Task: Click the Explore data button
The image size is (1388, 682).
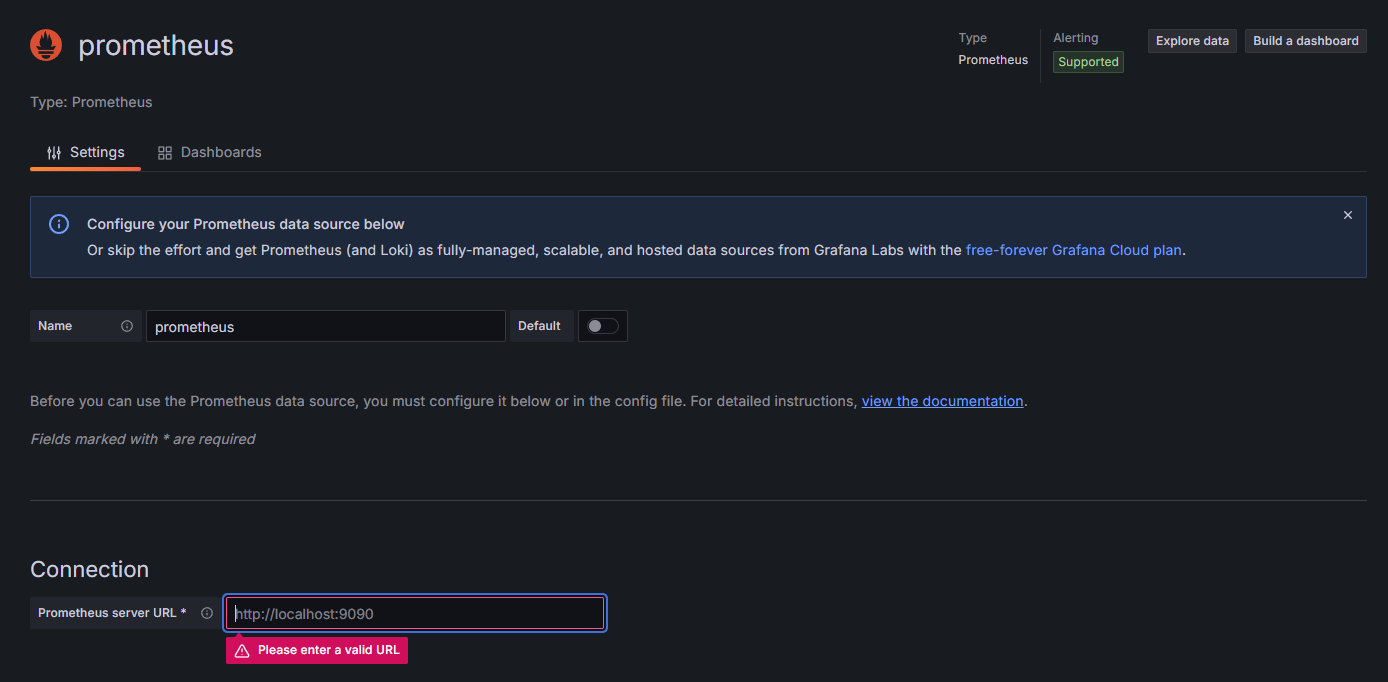Action: [1192, 41]
